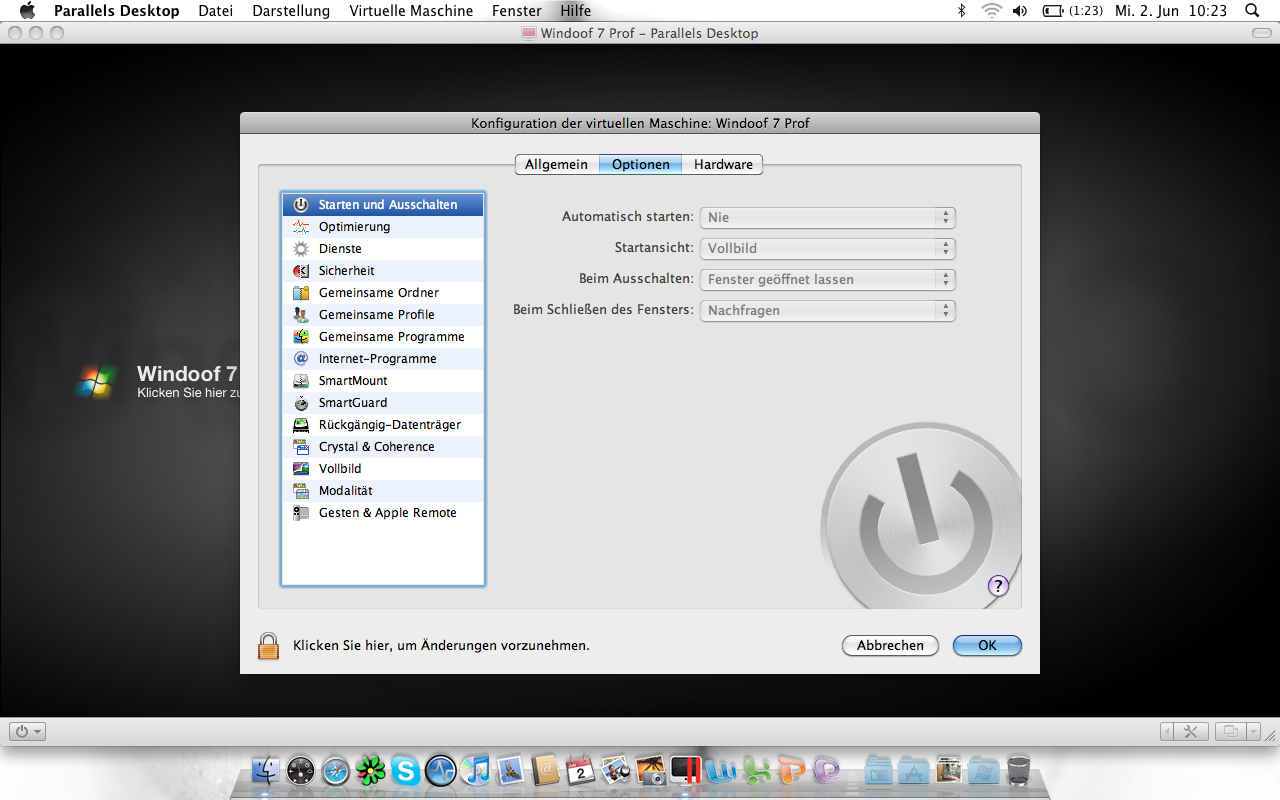The width and height of the screenshot is (1280, 800).
Task: Confirm with the OK button
Action: tap(987, 645)
